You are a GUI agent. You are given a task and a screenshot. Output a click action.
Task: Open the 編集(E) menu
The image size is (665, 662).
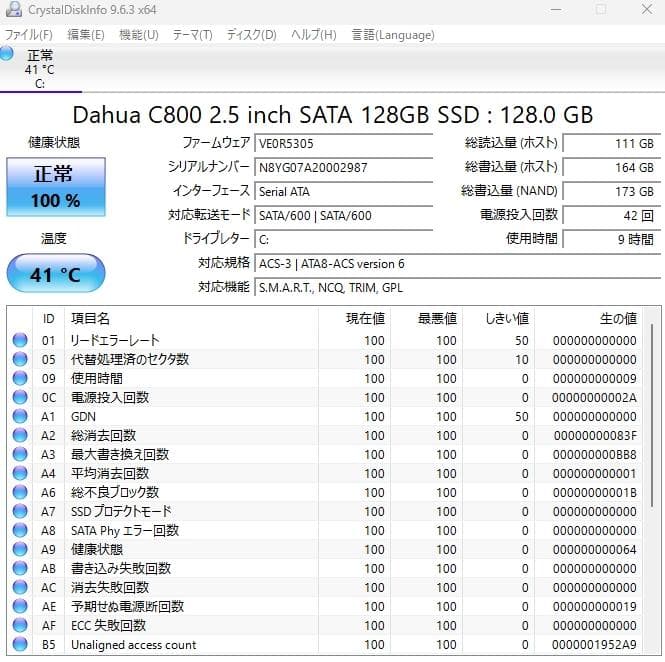(86, 35)
